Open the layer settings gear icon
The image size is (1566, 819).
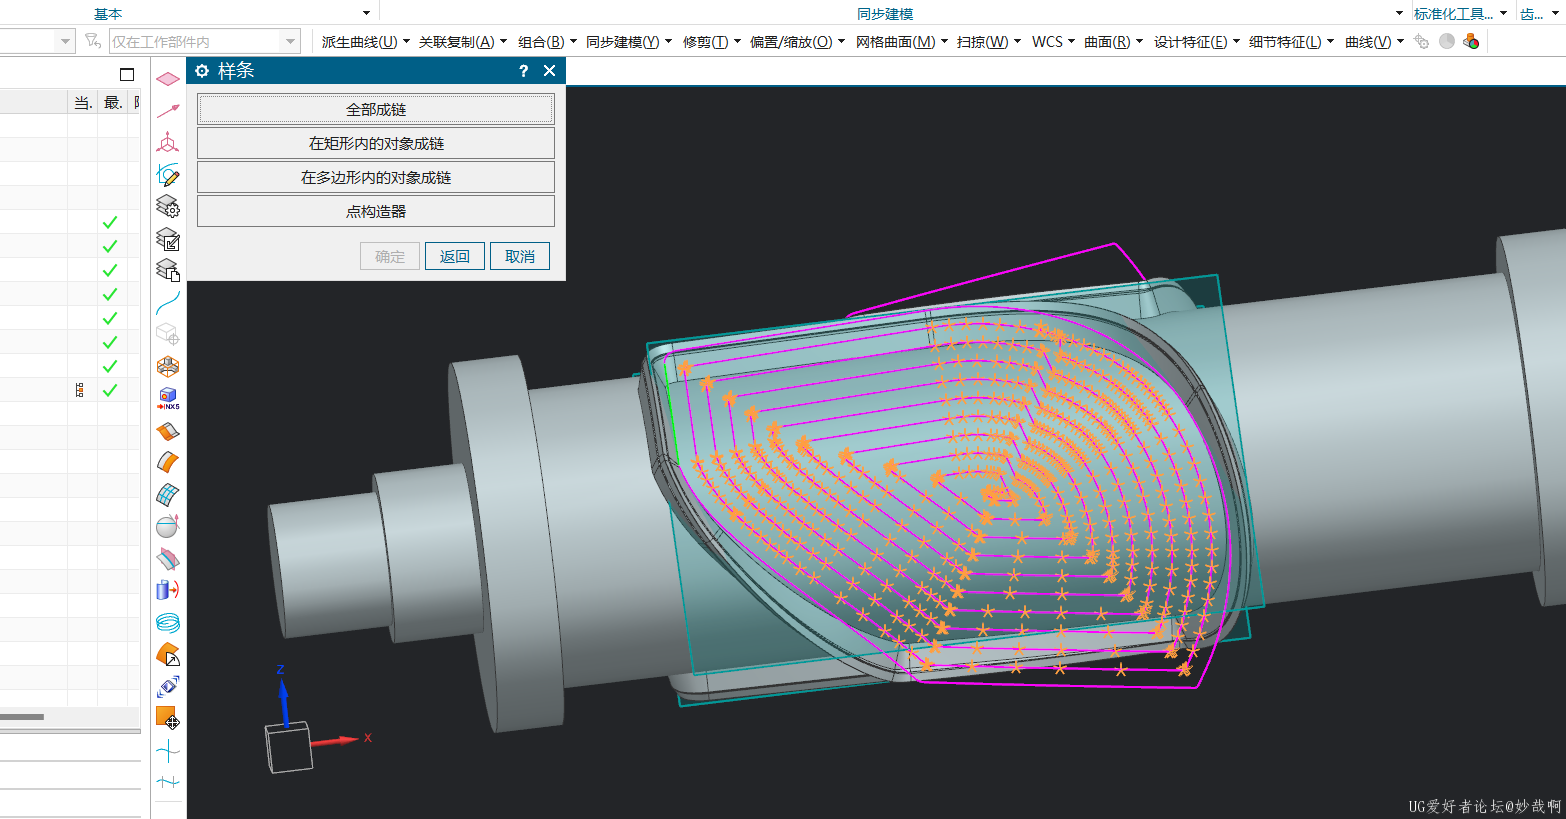coord(168,206)
